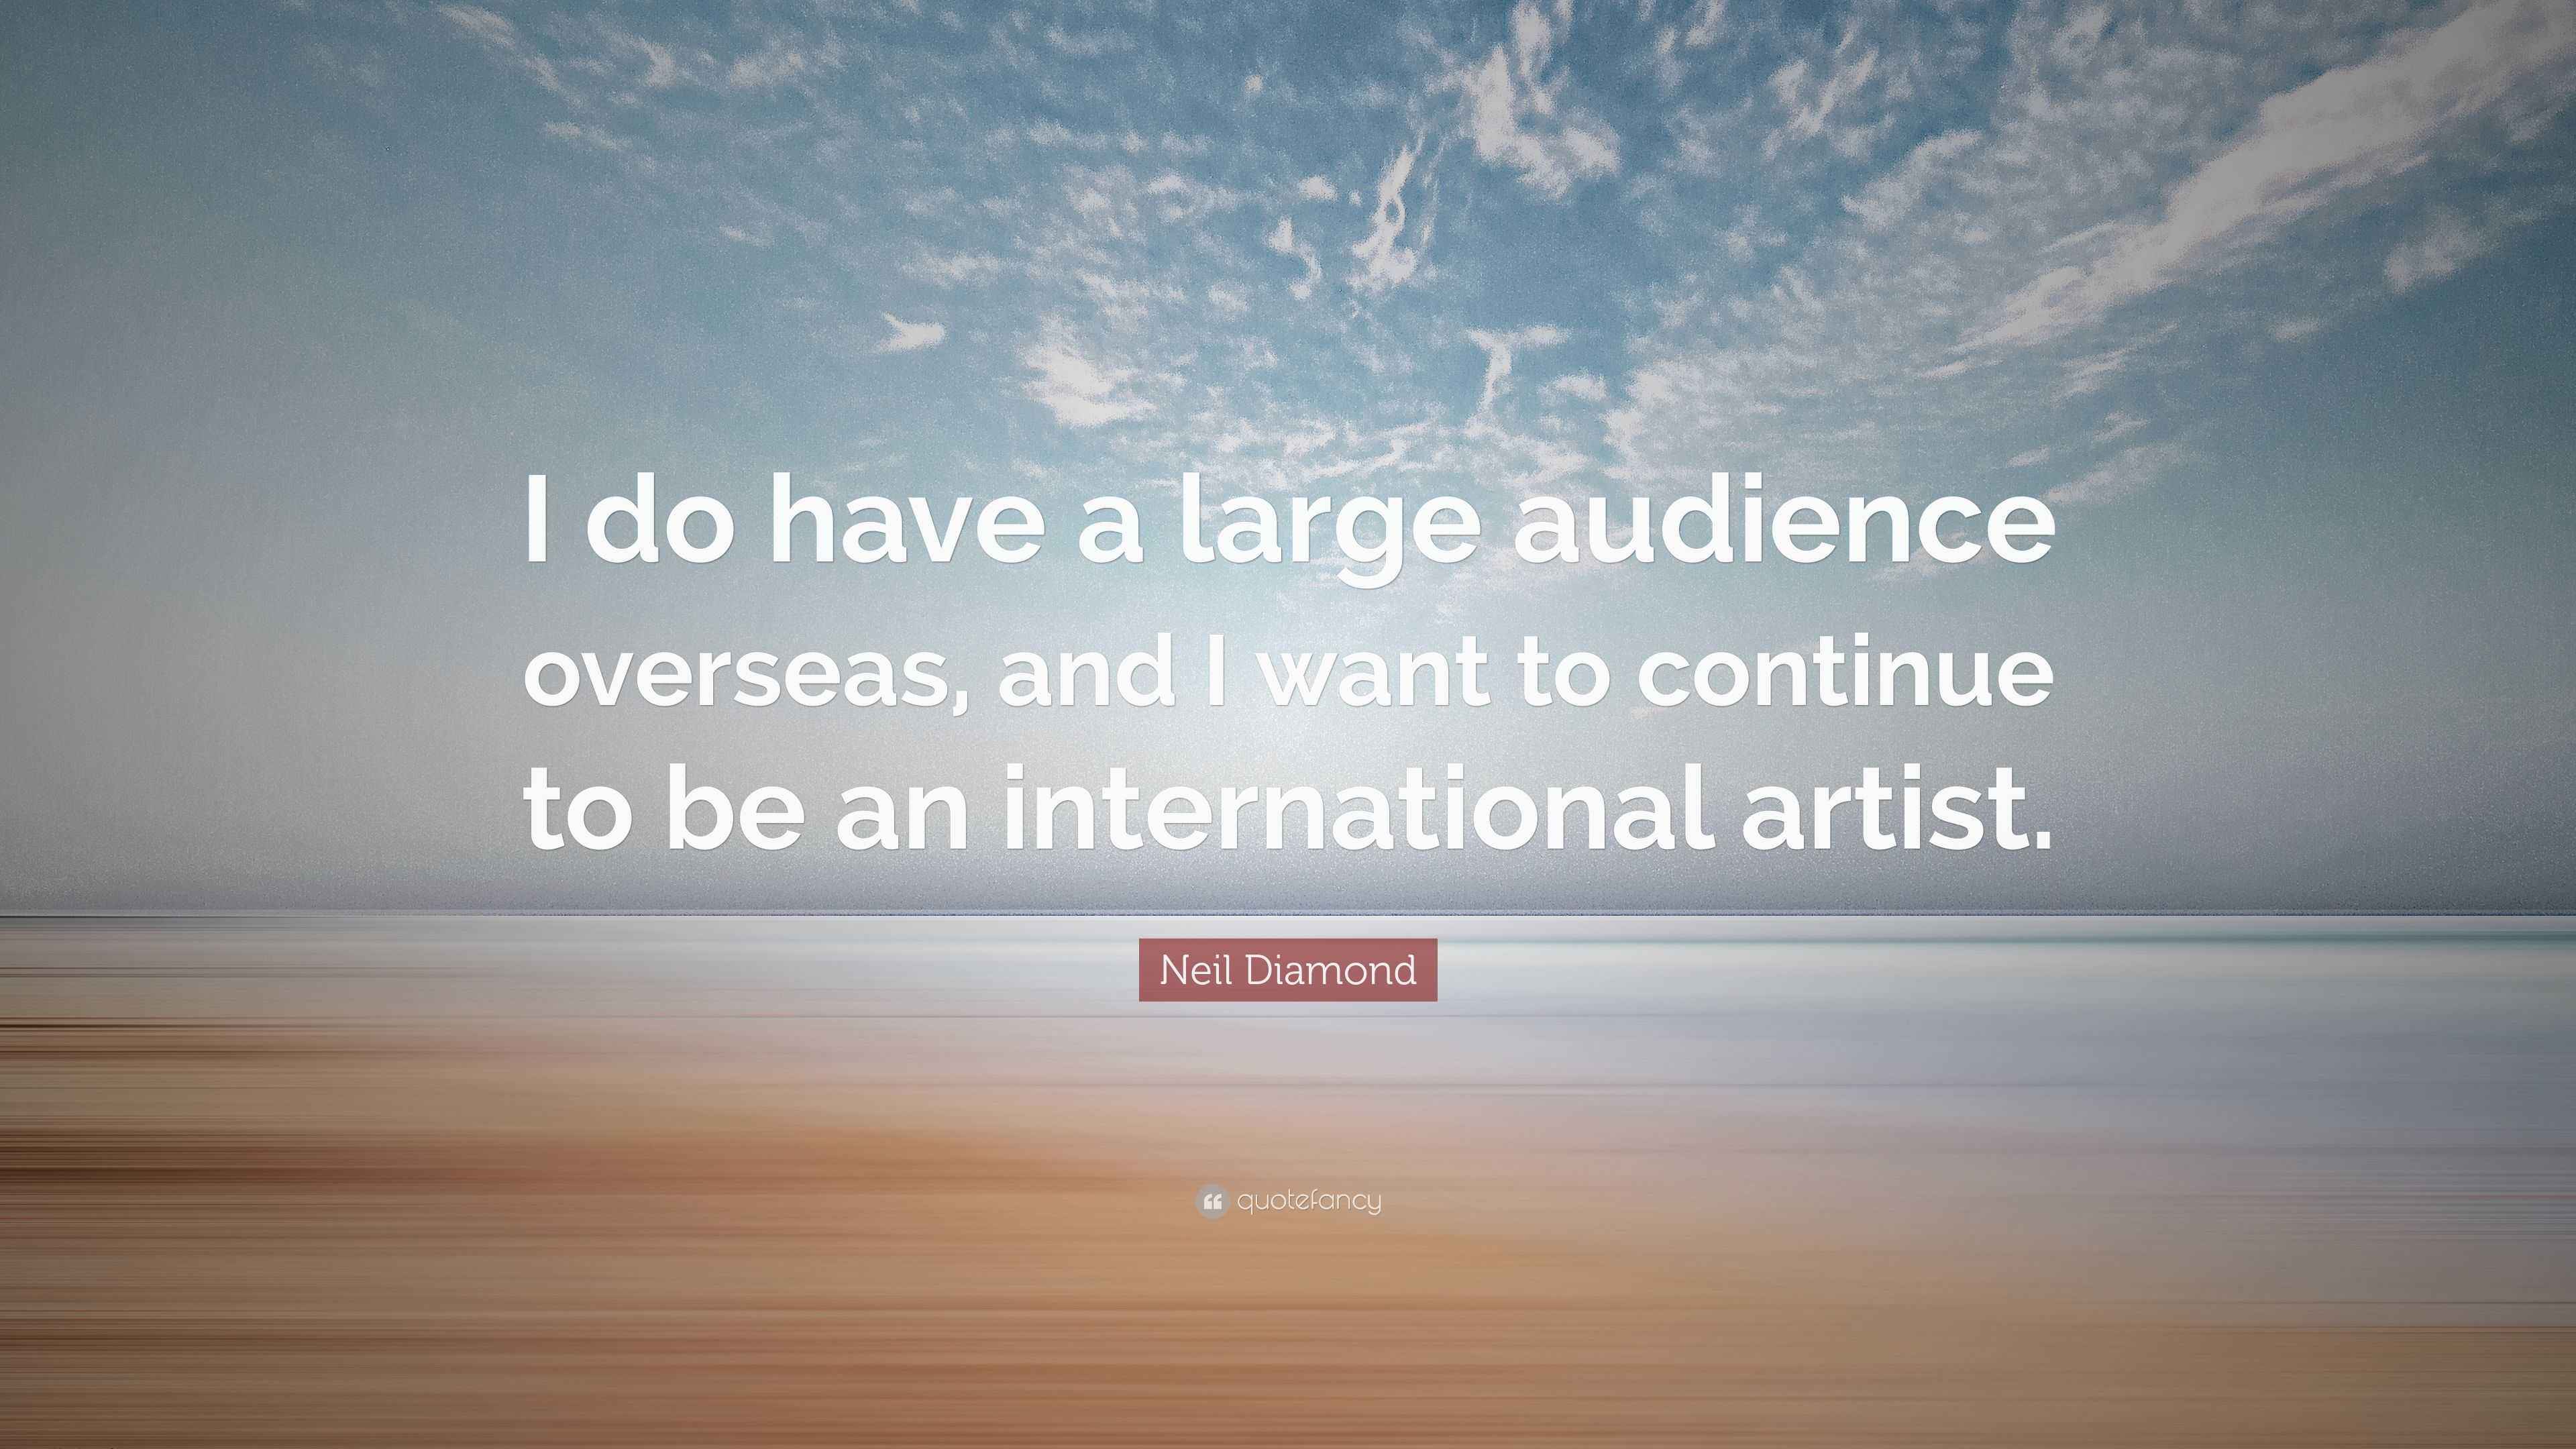
Task: Click the quotefancy logo text
Action: pyautogui.click(x=1309, y=1201)
